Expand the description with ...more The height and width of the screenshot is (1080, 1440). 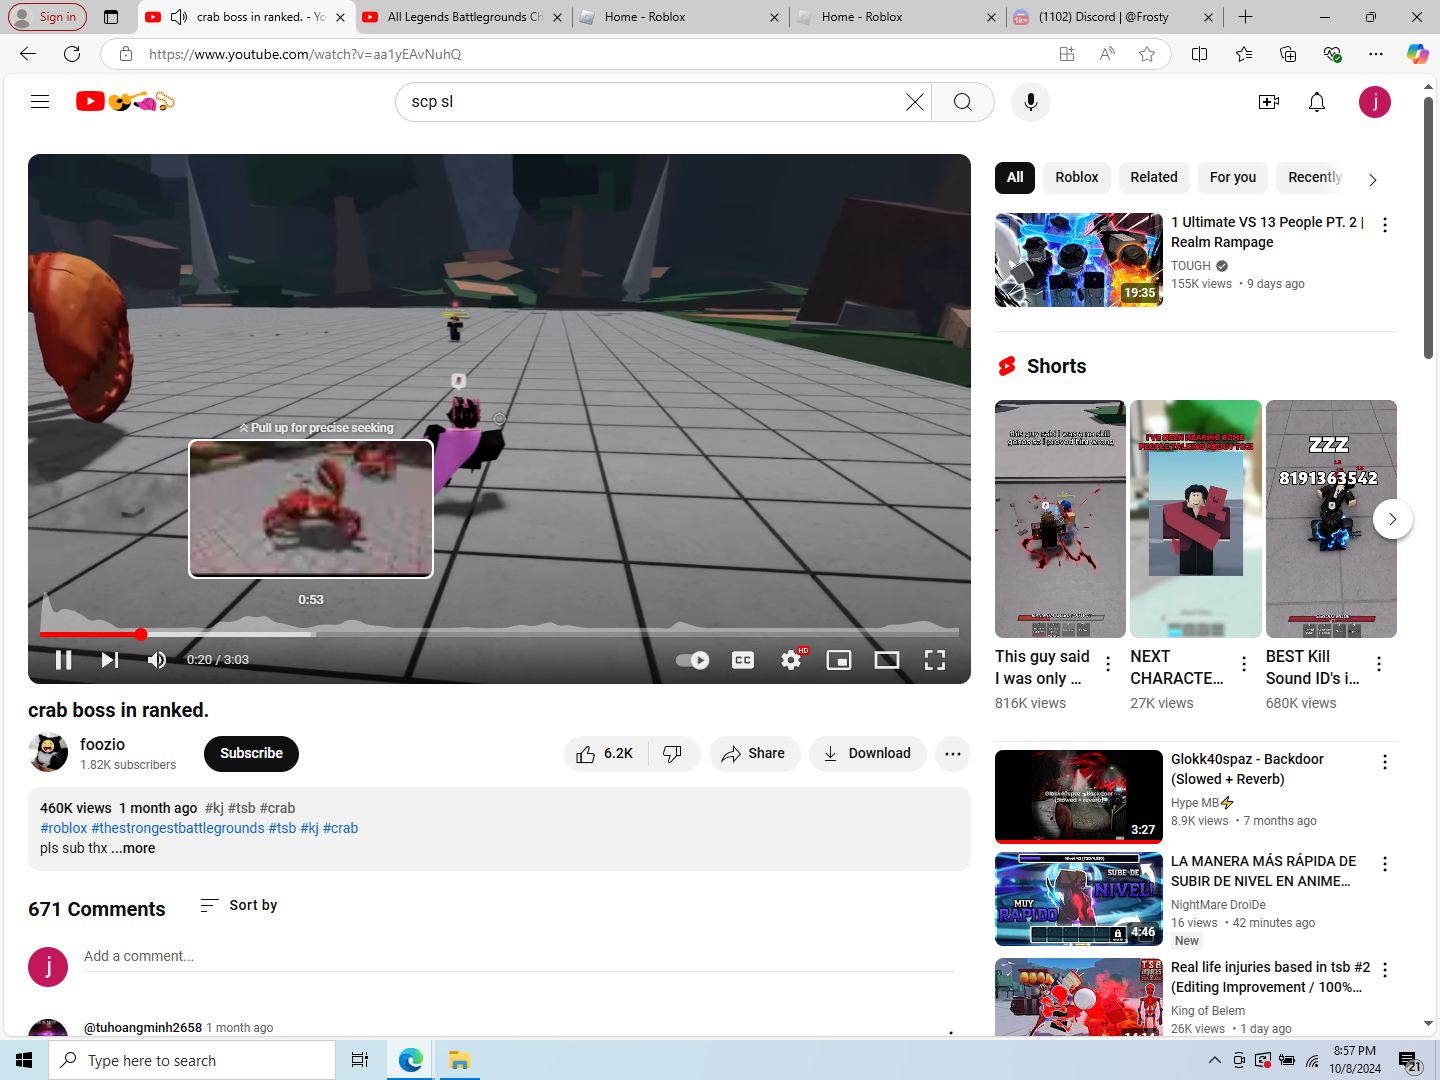133,848
